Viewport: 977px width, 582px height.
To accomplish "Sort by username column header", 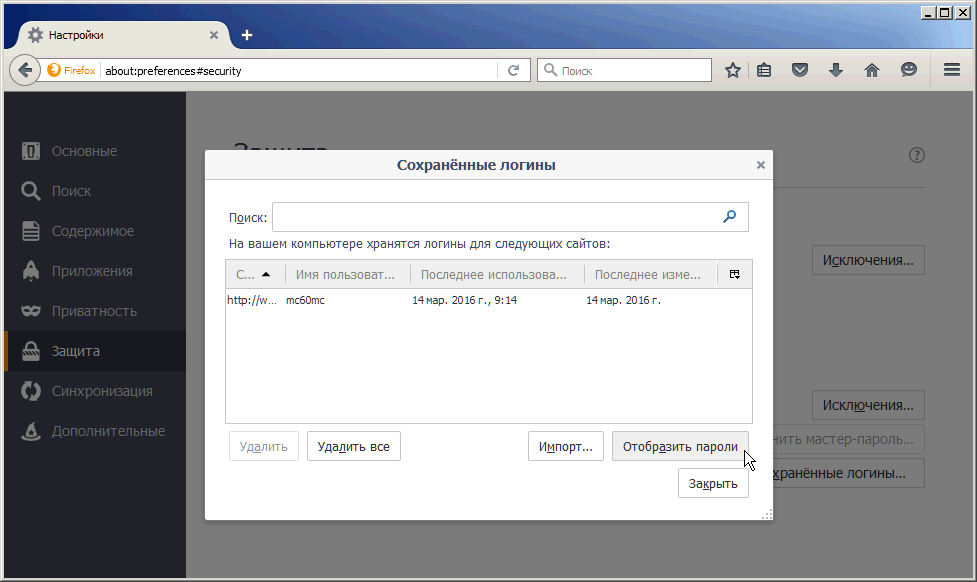I will coord(346,274).
